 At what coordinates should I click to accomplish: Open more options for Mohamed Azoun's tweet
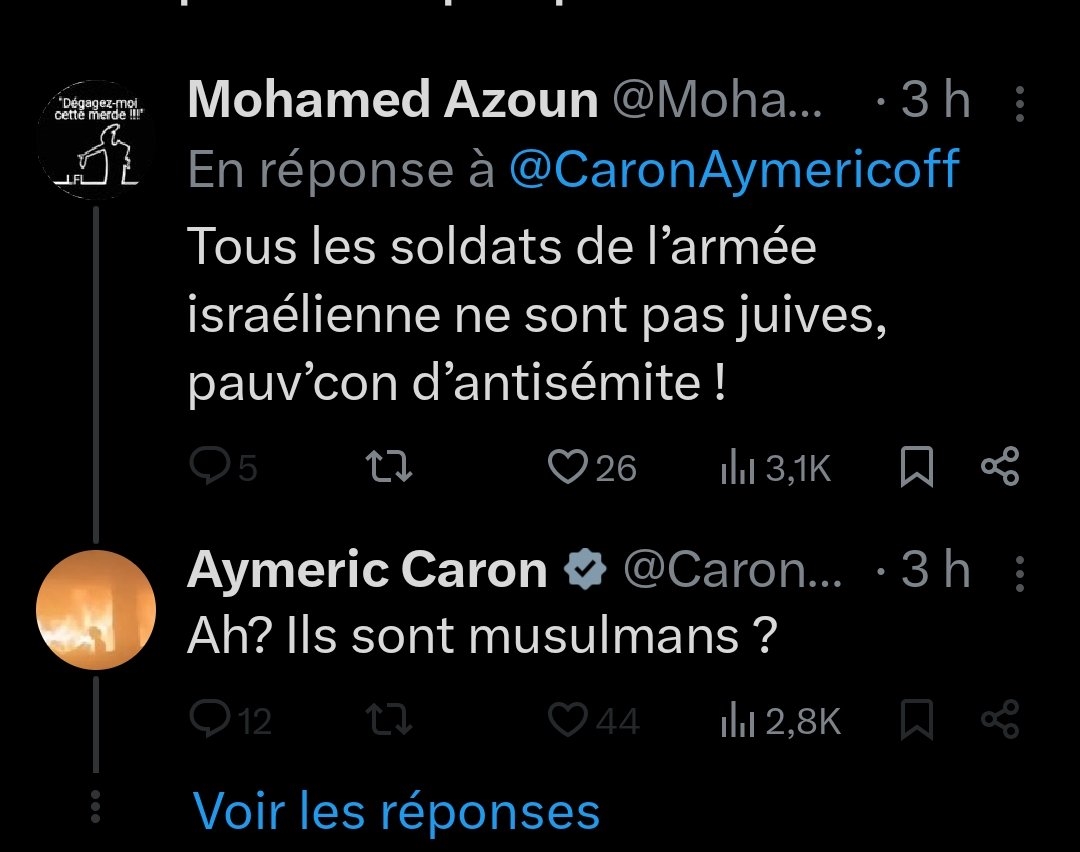[x=1019, y=102]
